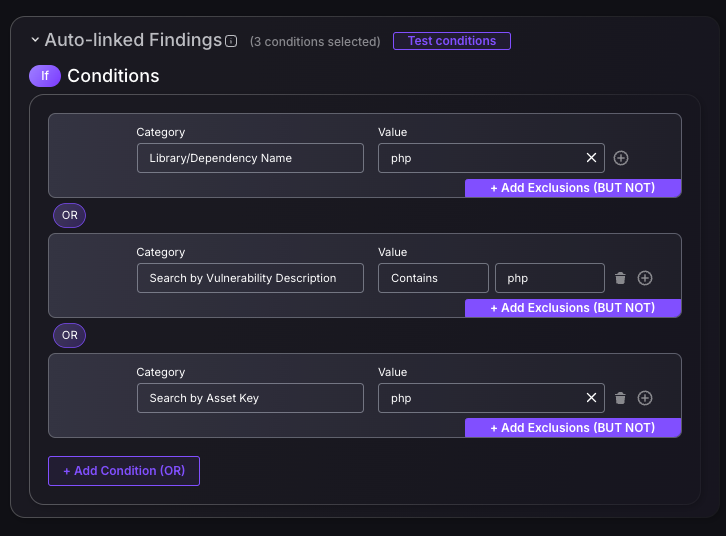Open Search by Vulnerability Description category dropdown
The width and height of the screenshot is (726, 536).
(x=250, y=278)
